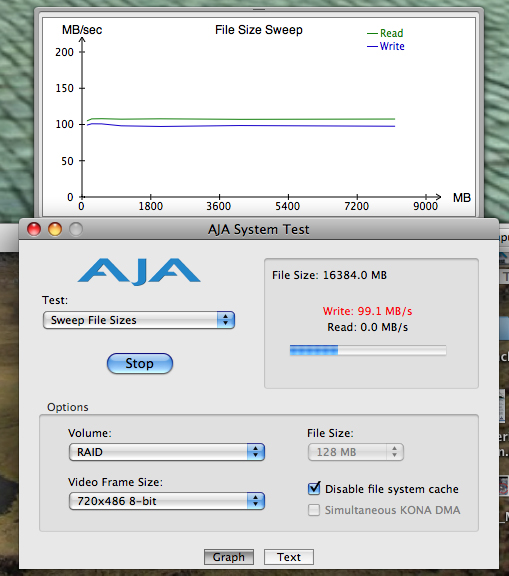
Task: Click the AJA logo
Action: pos(139,271)
